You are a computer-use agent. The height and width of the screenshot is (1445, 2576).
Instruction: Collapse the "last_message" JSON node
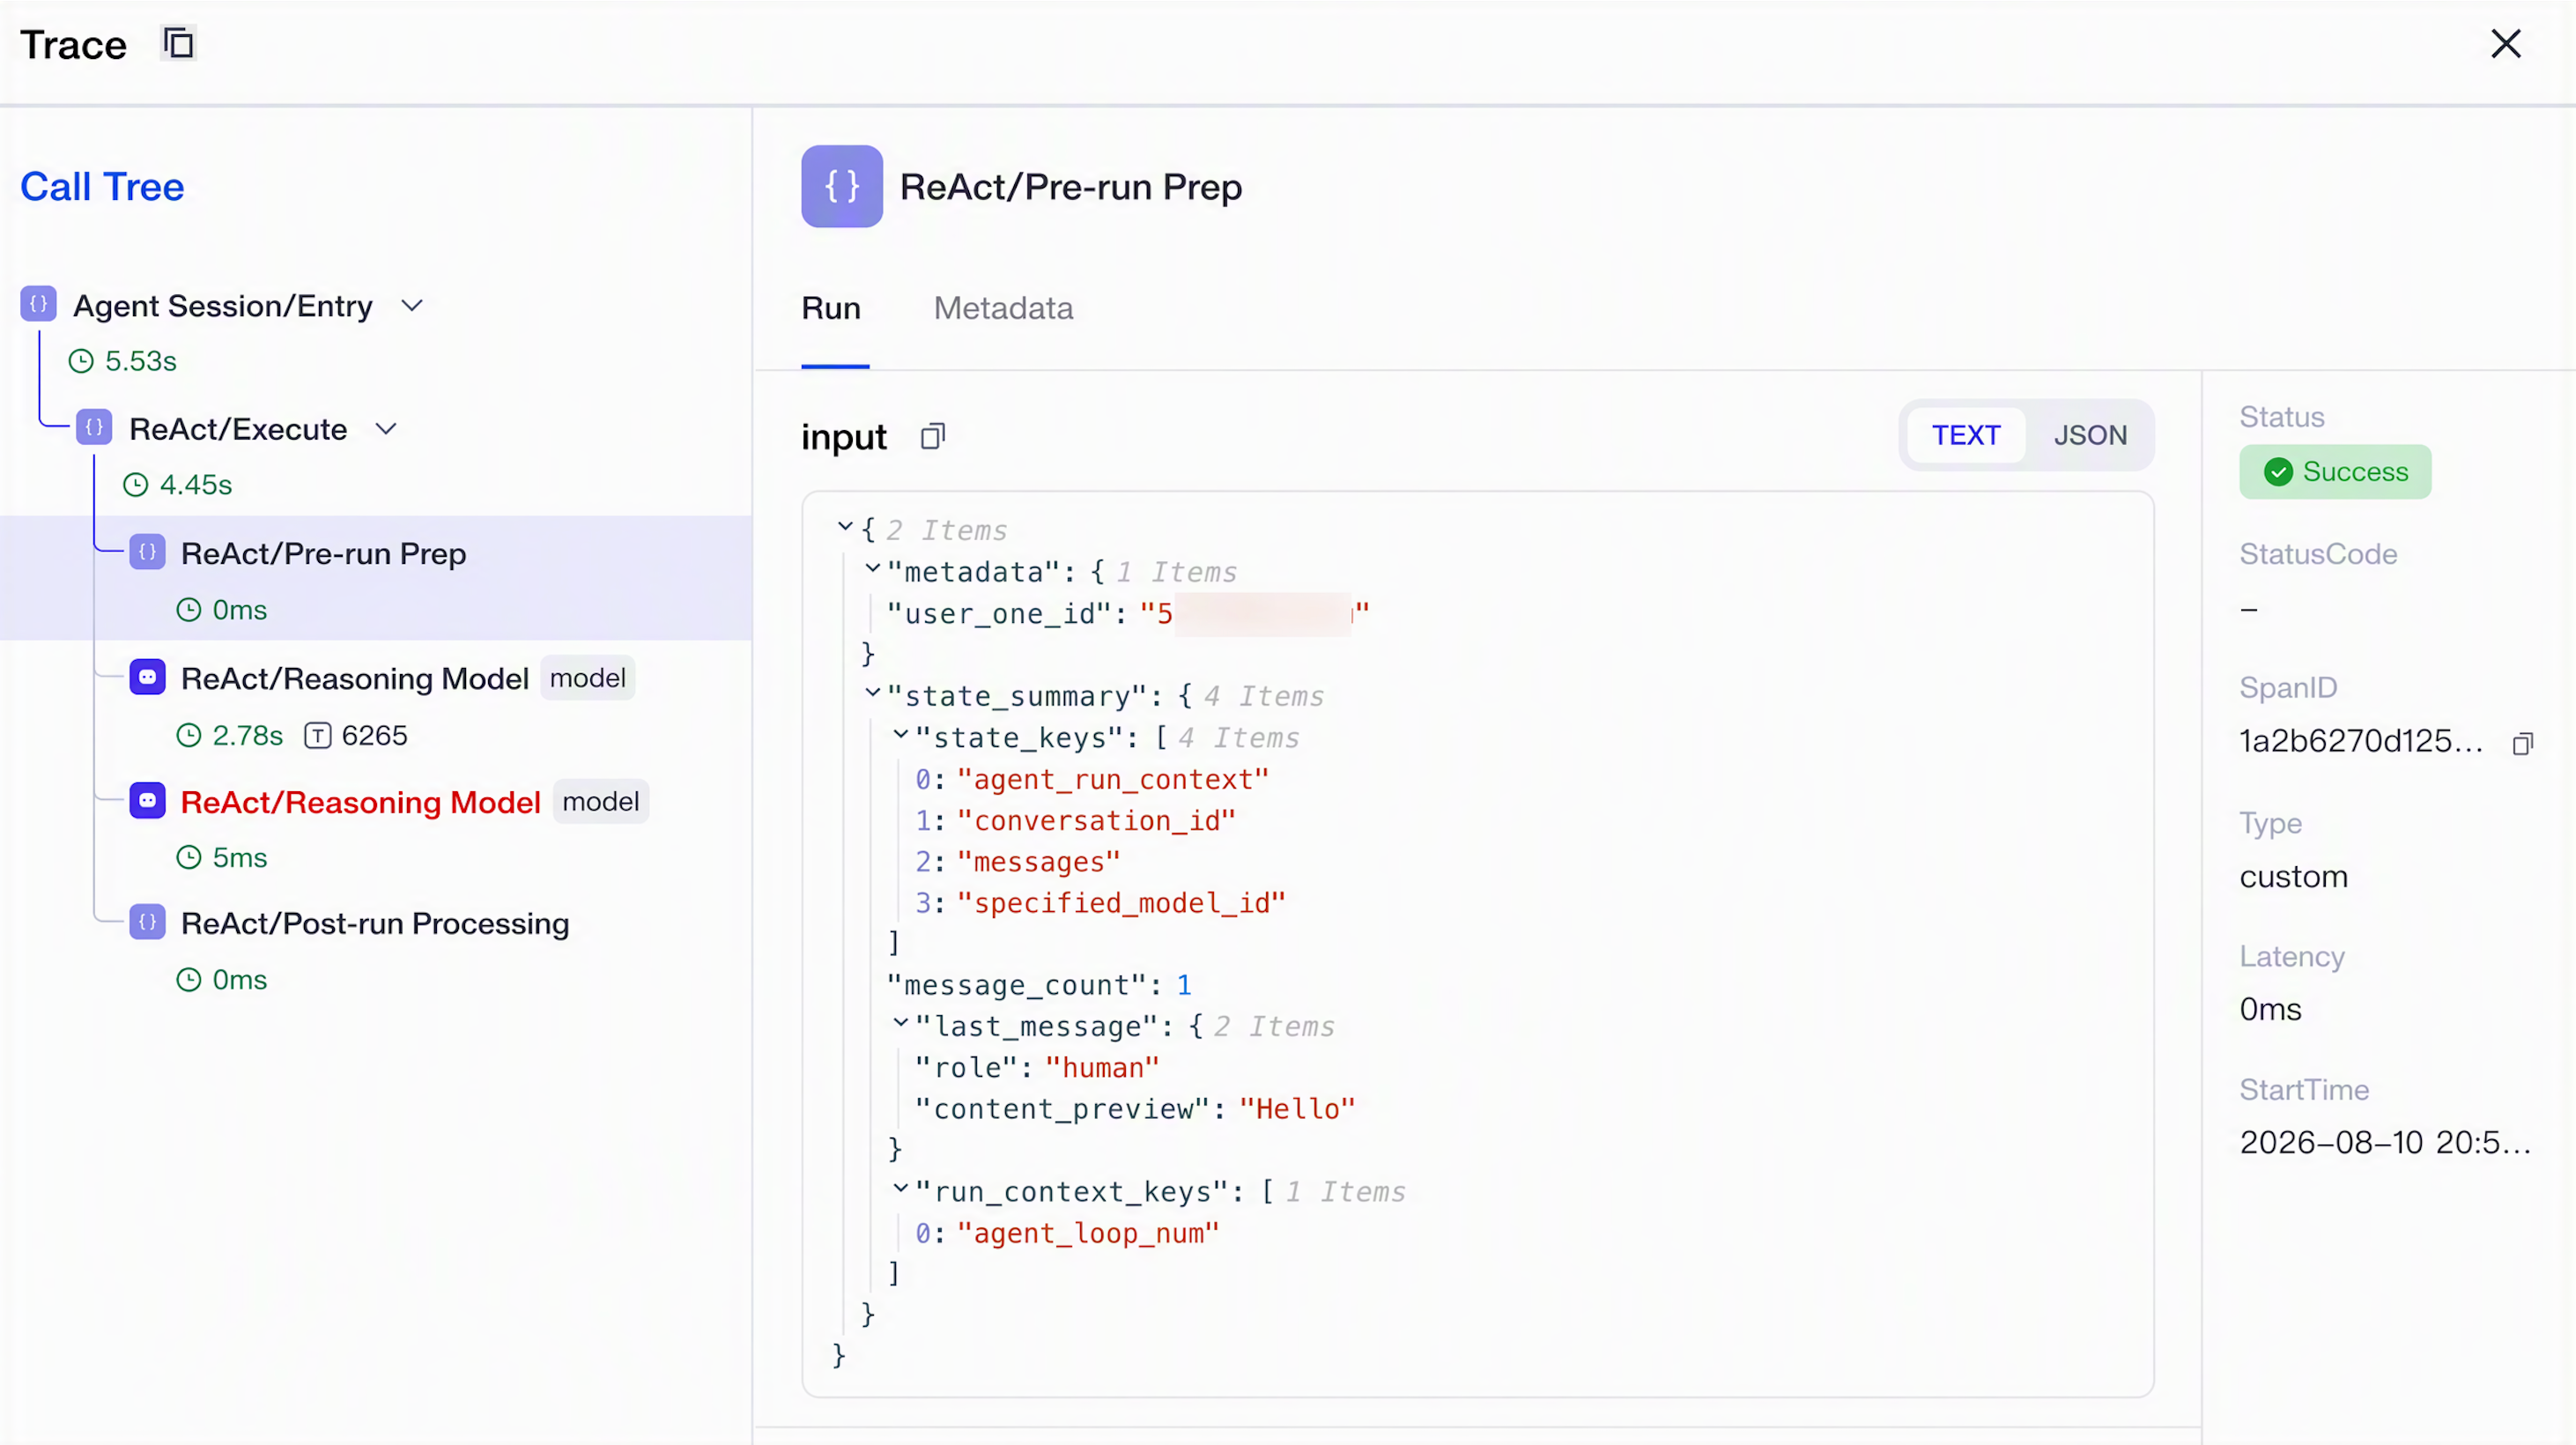(901, 1022)
